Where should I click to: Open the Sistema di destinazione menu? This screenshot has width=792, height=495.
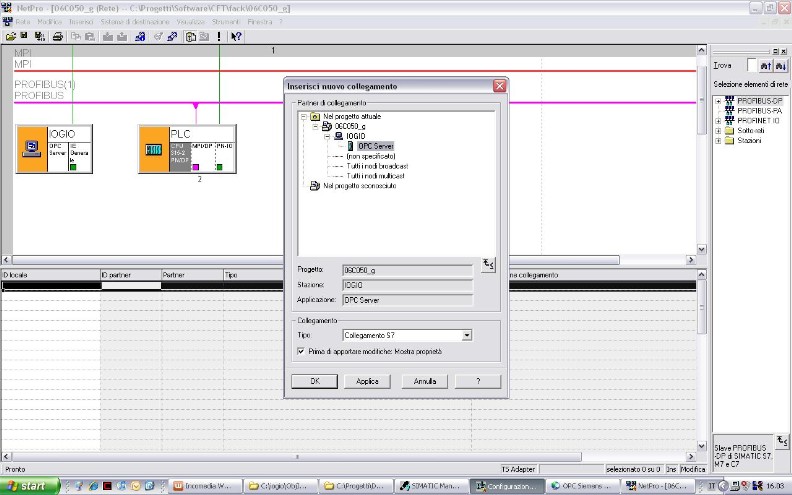(x=135, y=22)
